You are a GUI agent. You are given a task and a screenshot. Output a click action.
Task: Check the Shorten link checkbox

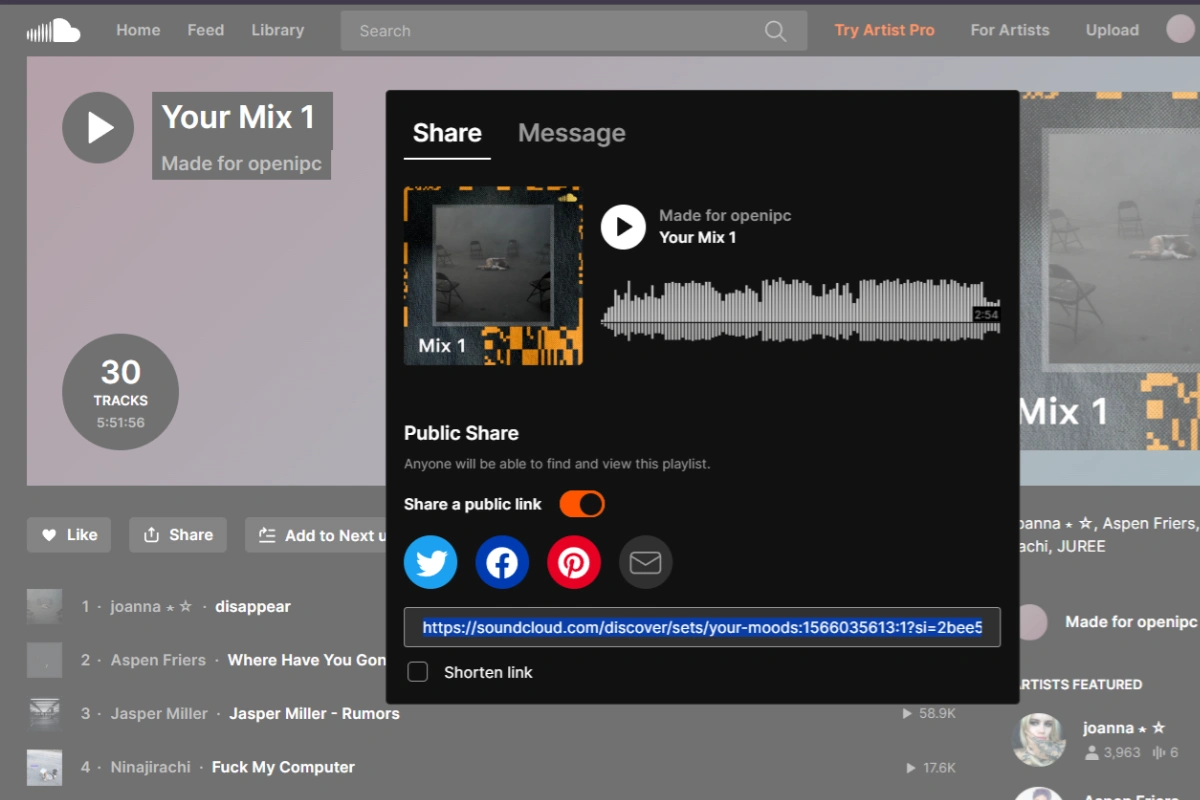pos(418,672)
